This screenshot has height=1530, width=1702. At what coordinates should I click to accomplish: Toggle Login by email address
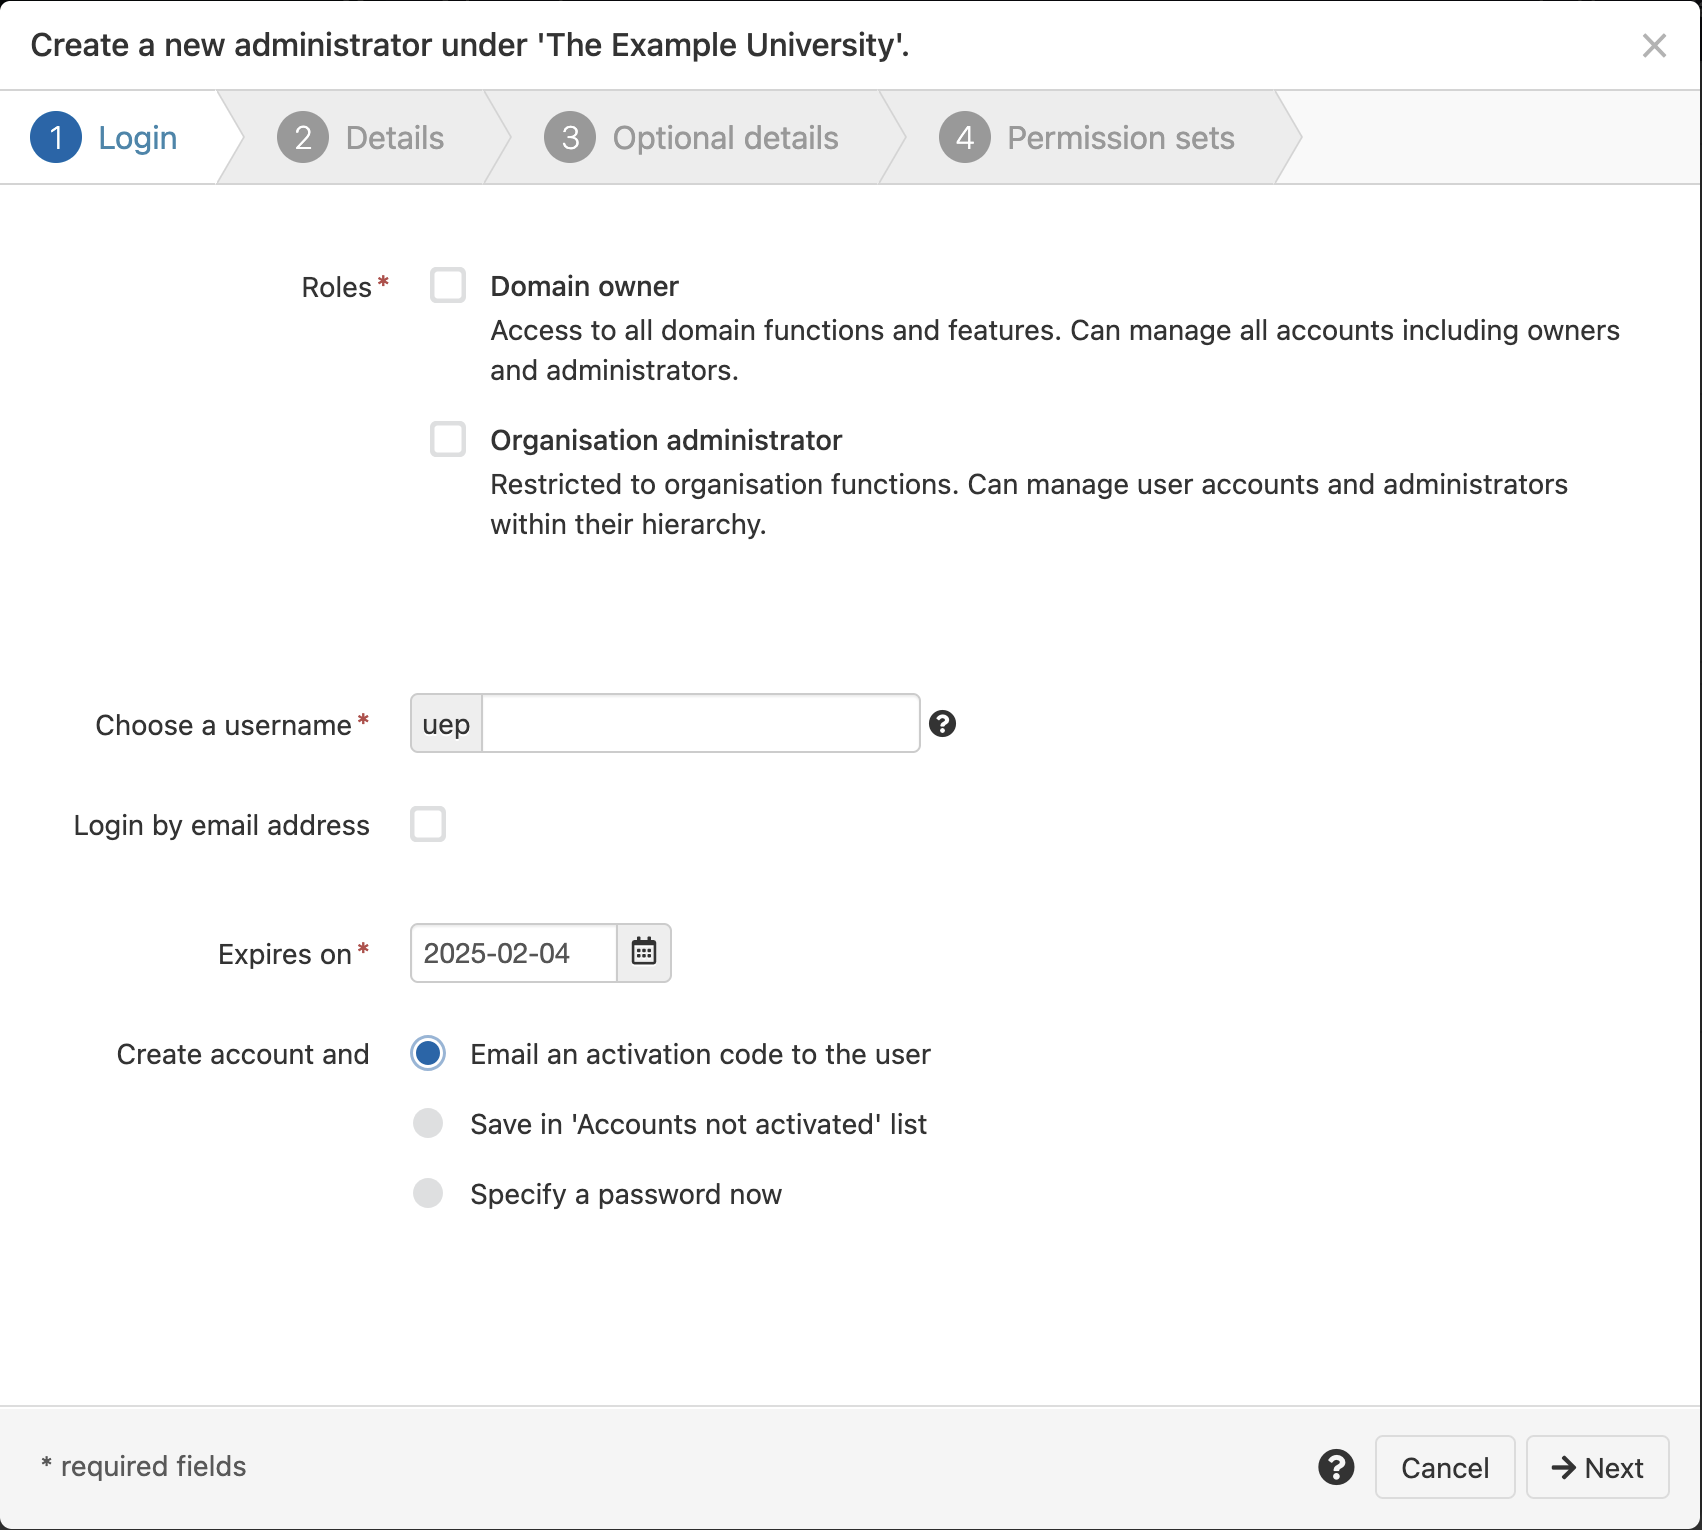(427, 825)
